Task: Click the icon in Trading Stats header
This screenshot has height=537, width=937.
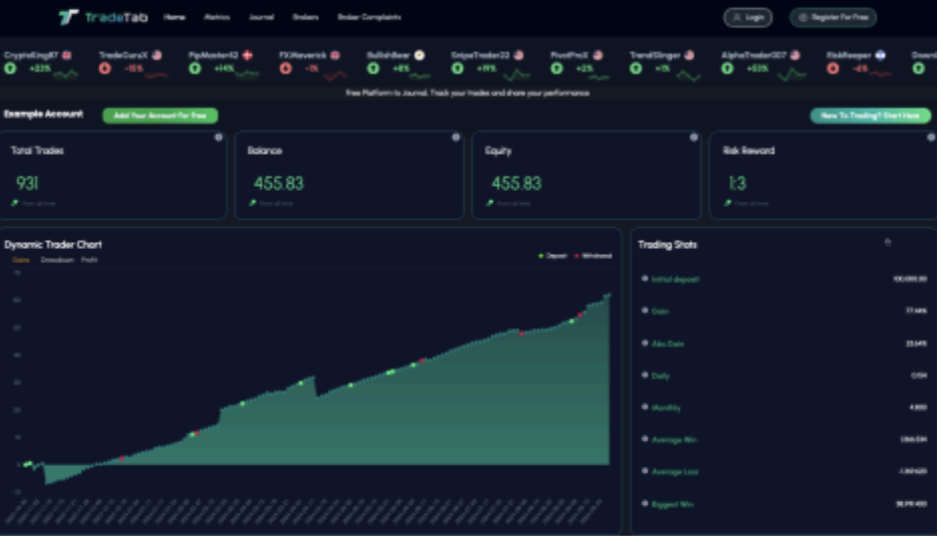Action: [x=886, y=243]
